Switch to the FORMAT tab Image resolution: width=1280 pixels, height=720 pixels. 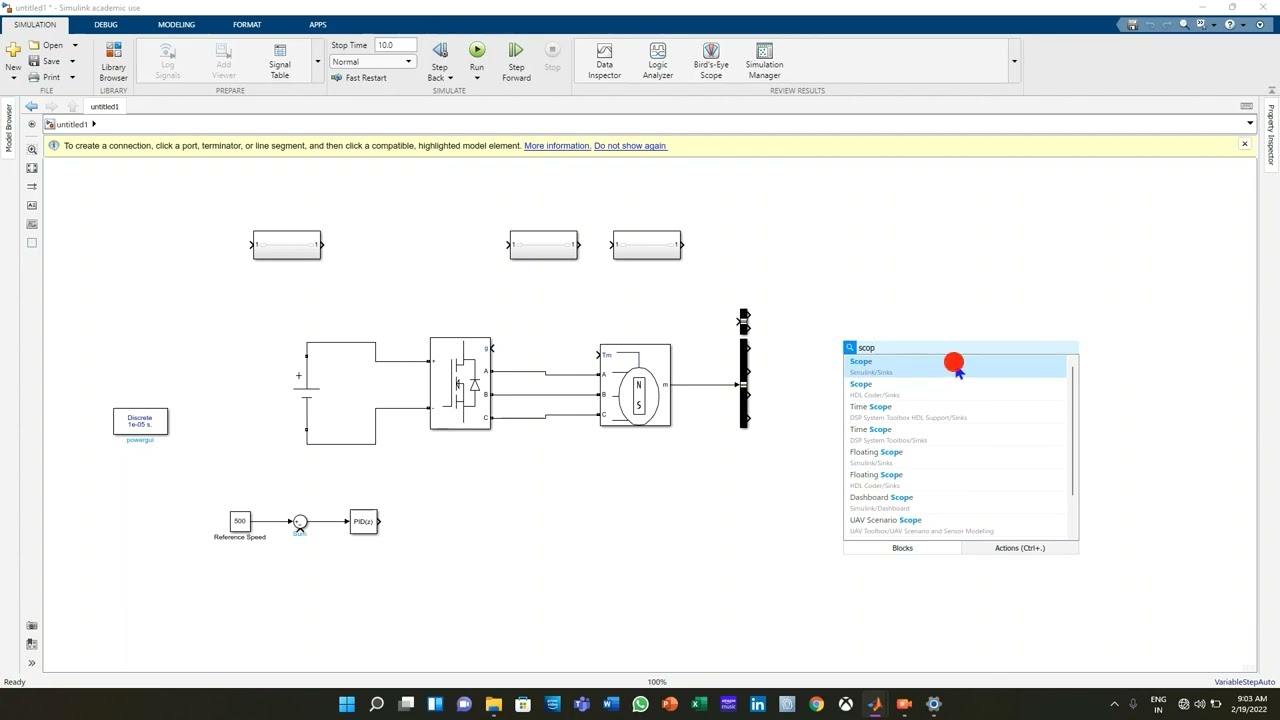pyautogui.click(x=247, y=24)
